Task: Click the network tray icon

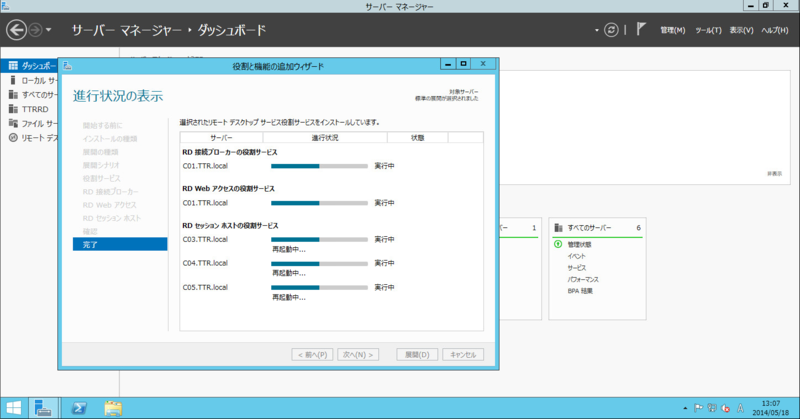Action: (712, 408)
